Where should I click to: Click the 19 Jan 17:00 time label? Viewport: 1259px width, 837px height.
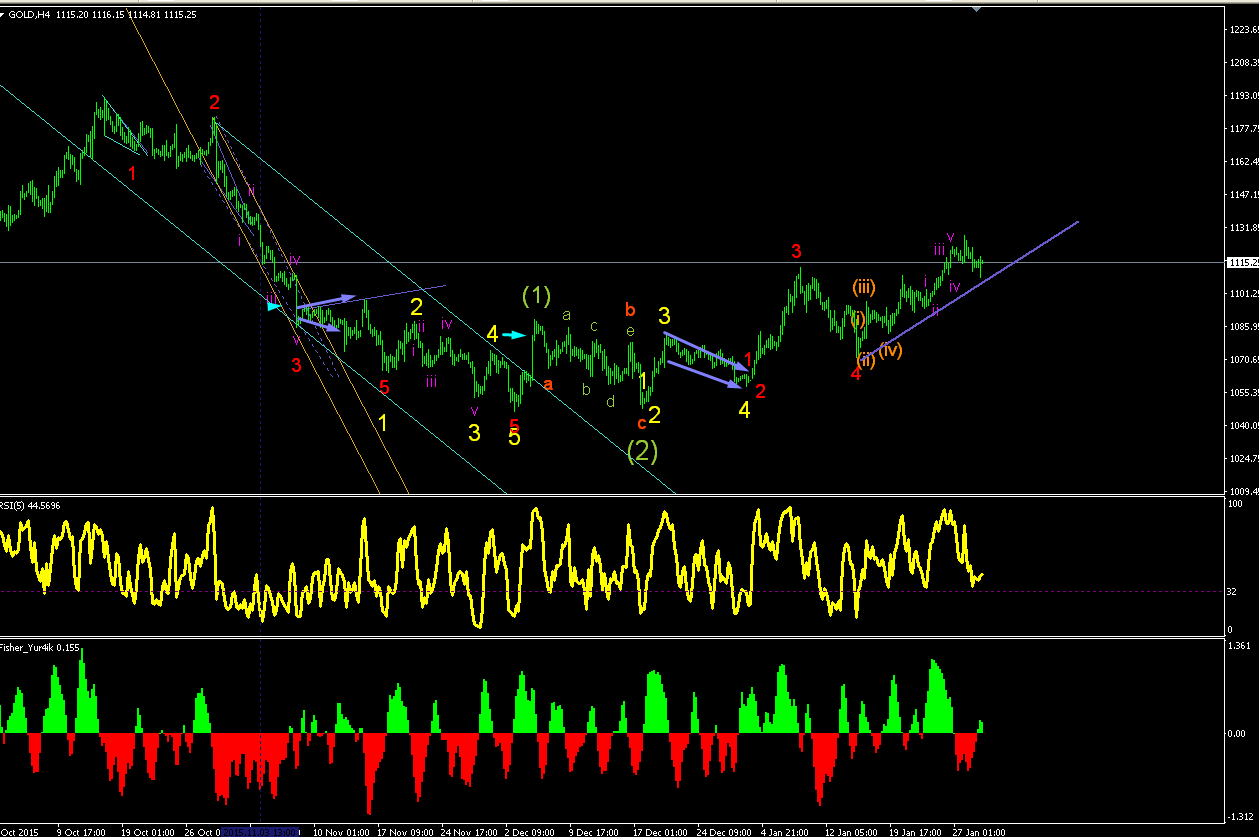[x=915, y=831]
